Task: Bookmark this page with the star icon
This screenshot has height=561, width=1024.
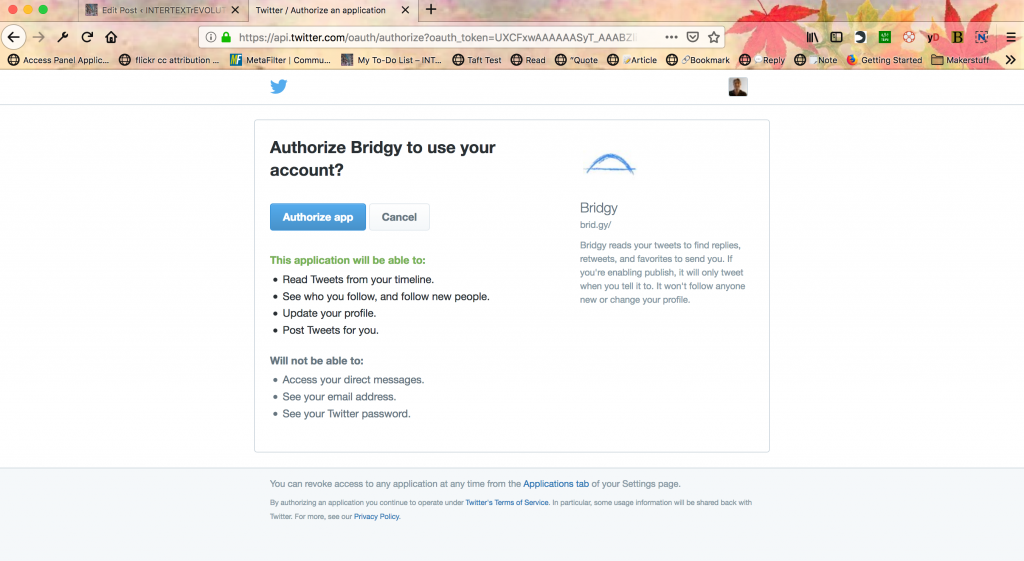Action: [714, 37]
